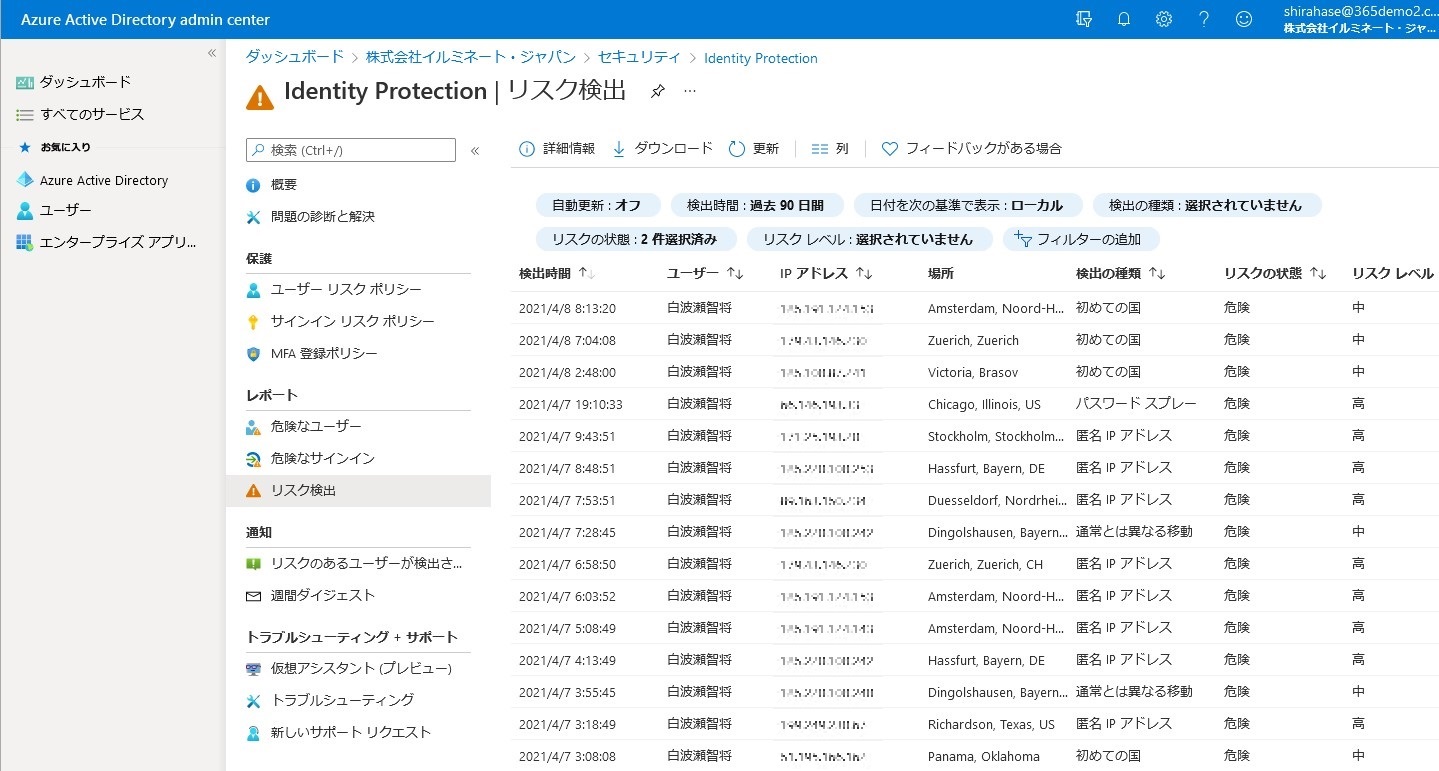This screenshot has width=1439, height=771.
Task: Open the portal settings gear icon
Action: click(x=1164, y=19)
